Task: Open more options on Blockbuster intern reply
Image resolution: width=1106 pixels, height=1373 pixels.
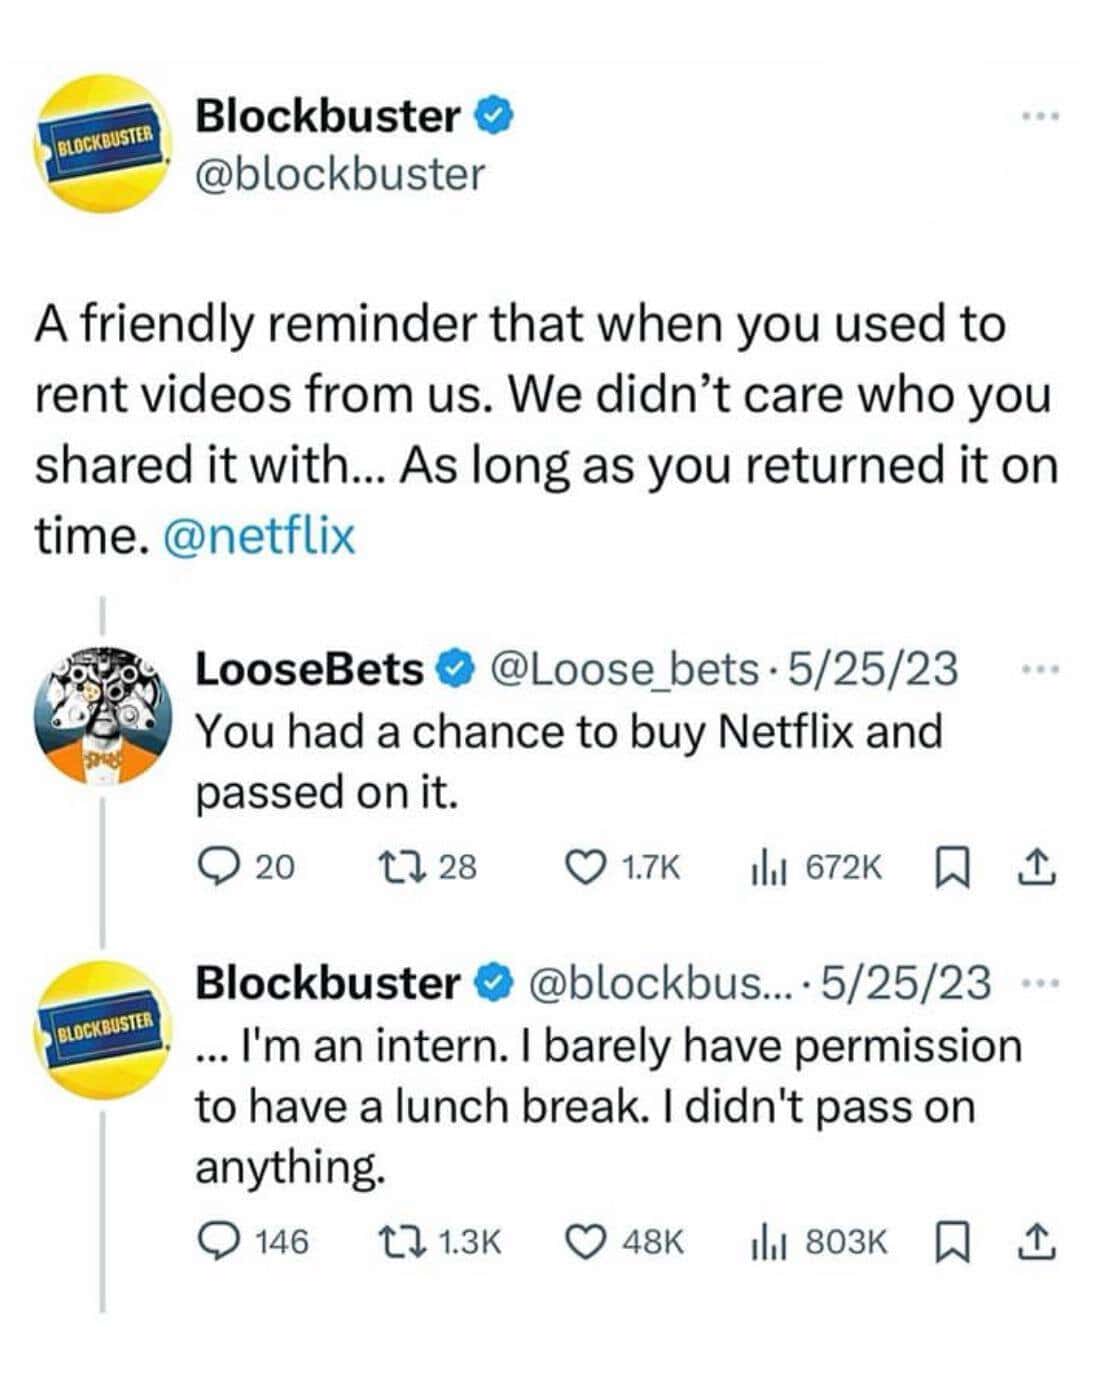Action: tap(1040, 983)
